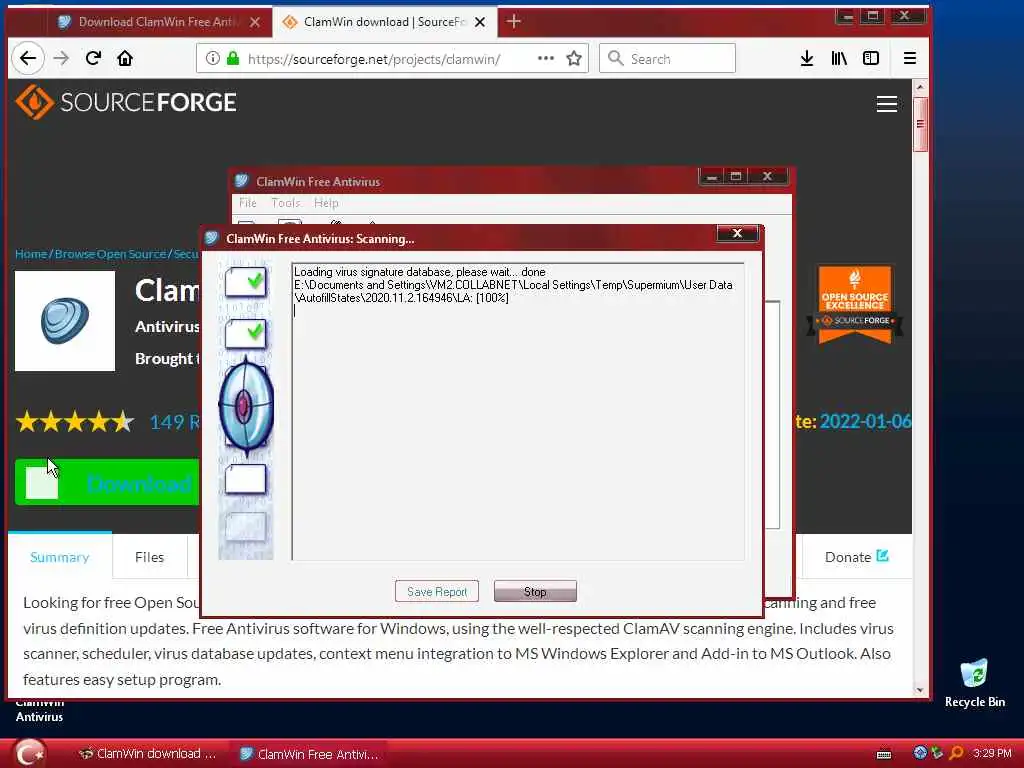Click the five-star rating

[74, 422]
